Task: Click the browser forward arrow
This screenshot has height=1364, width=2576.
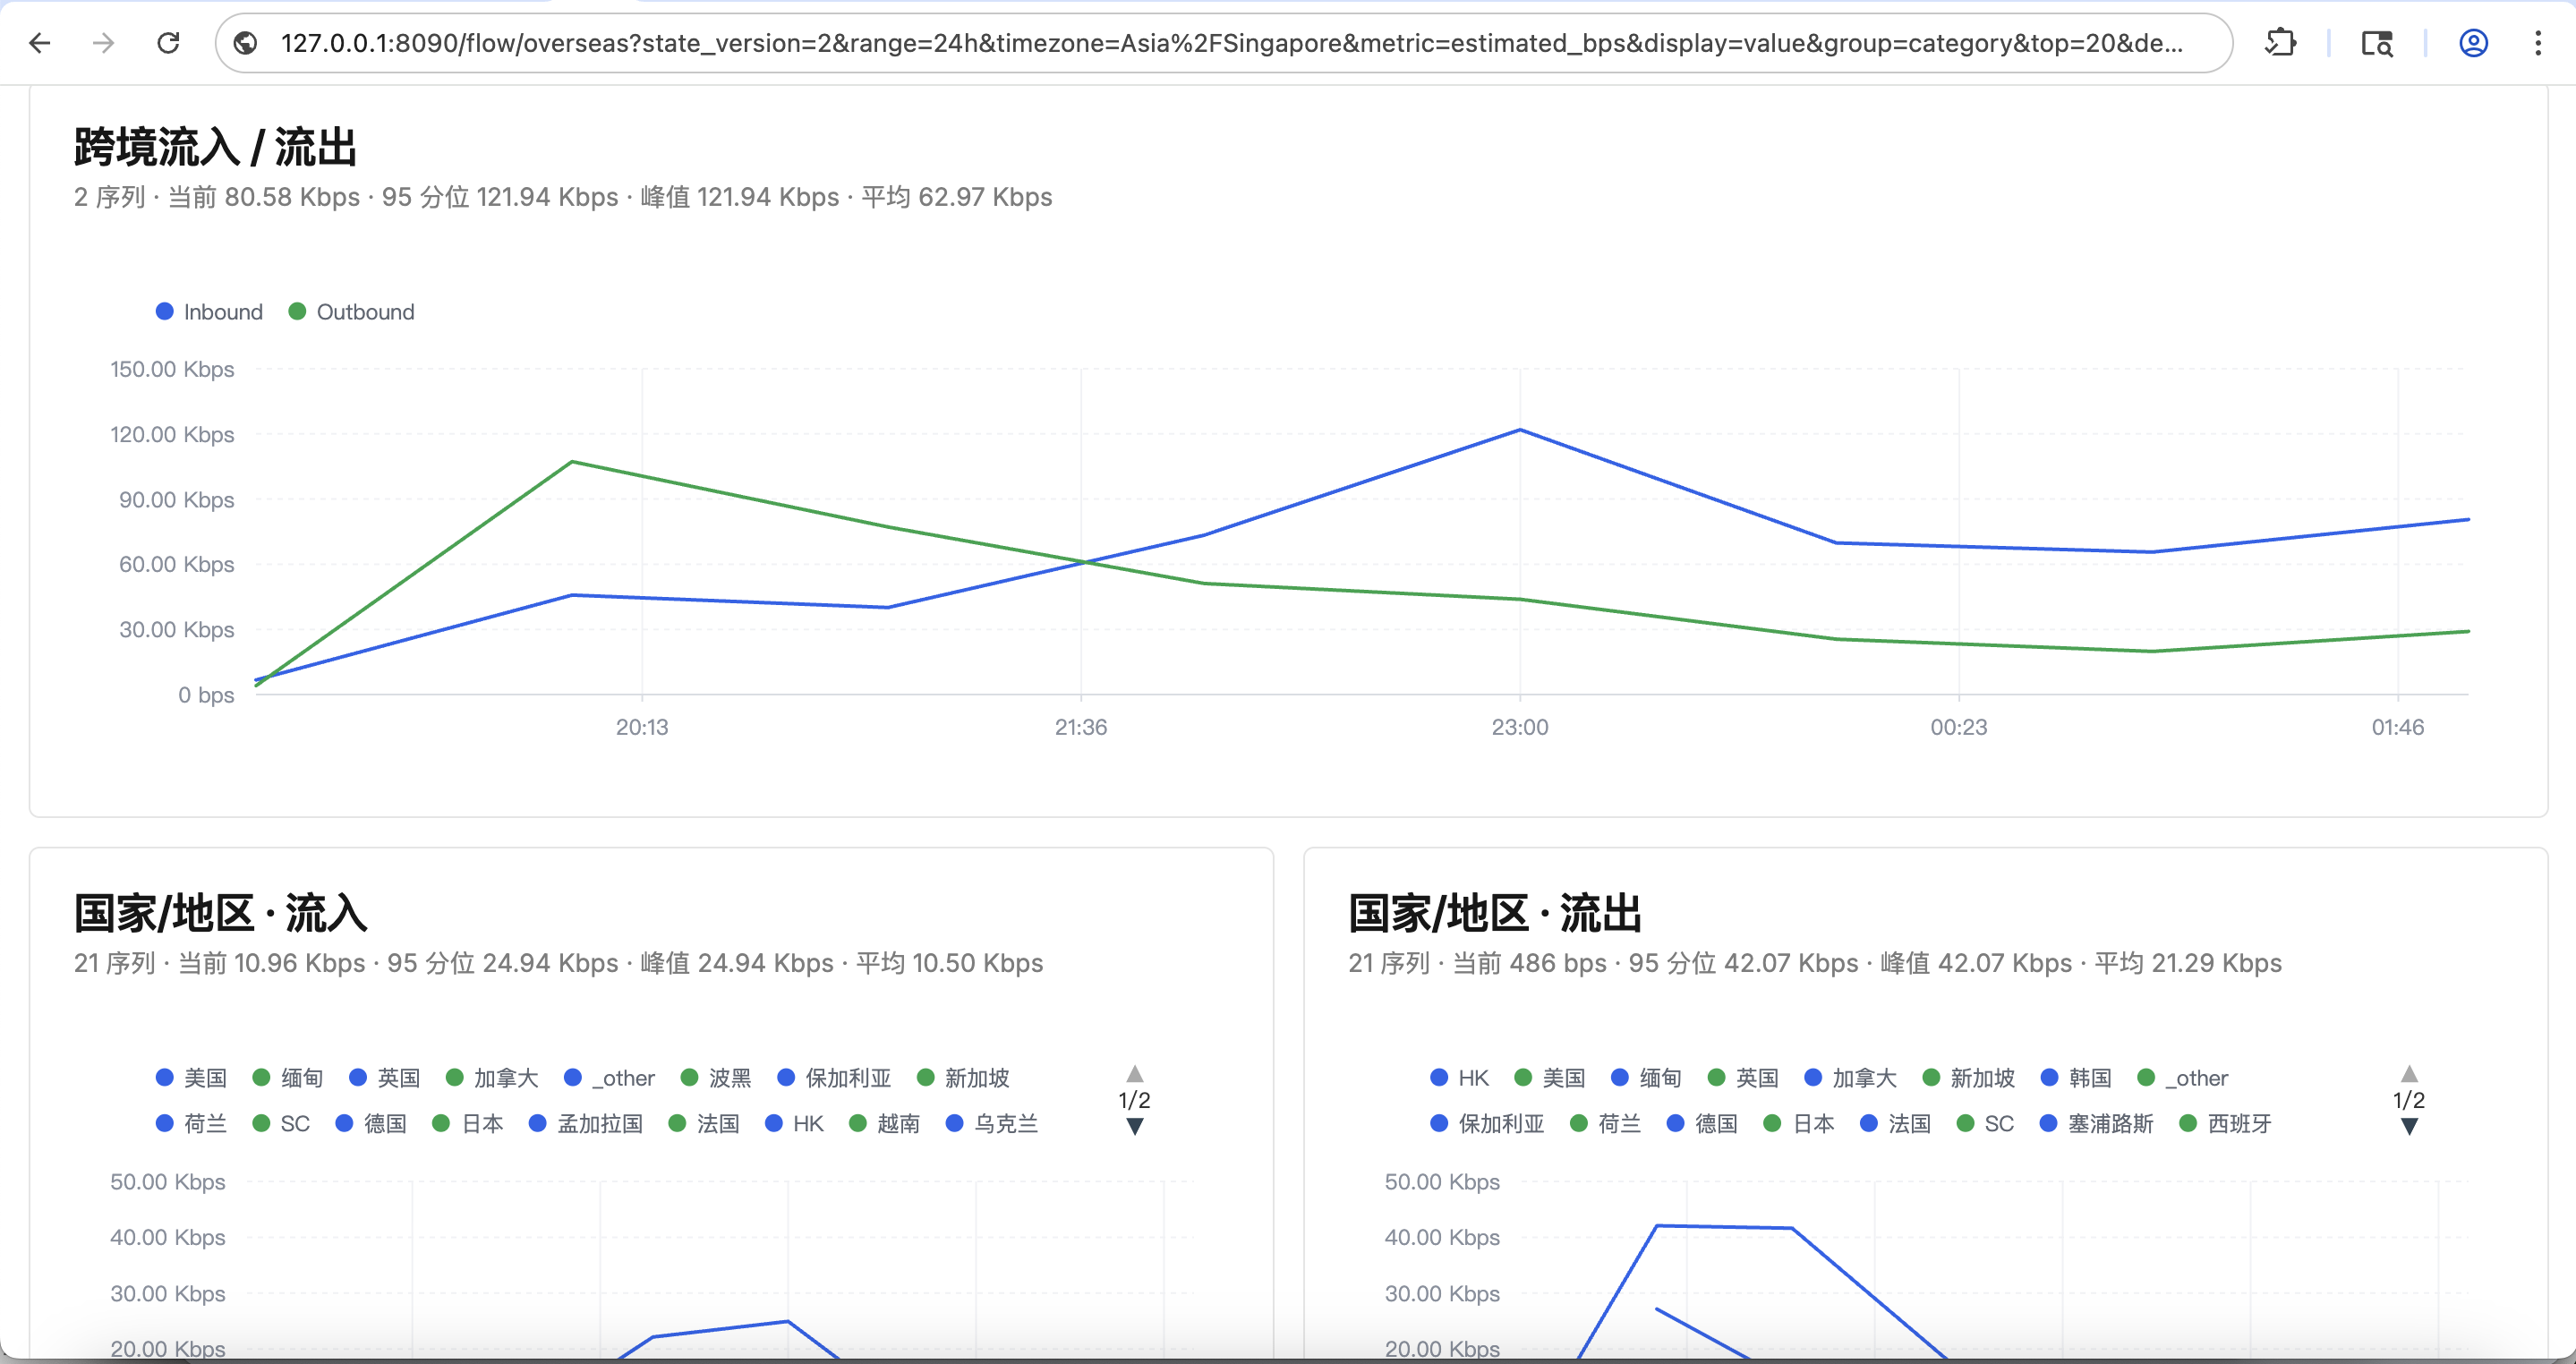Action: coord(104,43)
